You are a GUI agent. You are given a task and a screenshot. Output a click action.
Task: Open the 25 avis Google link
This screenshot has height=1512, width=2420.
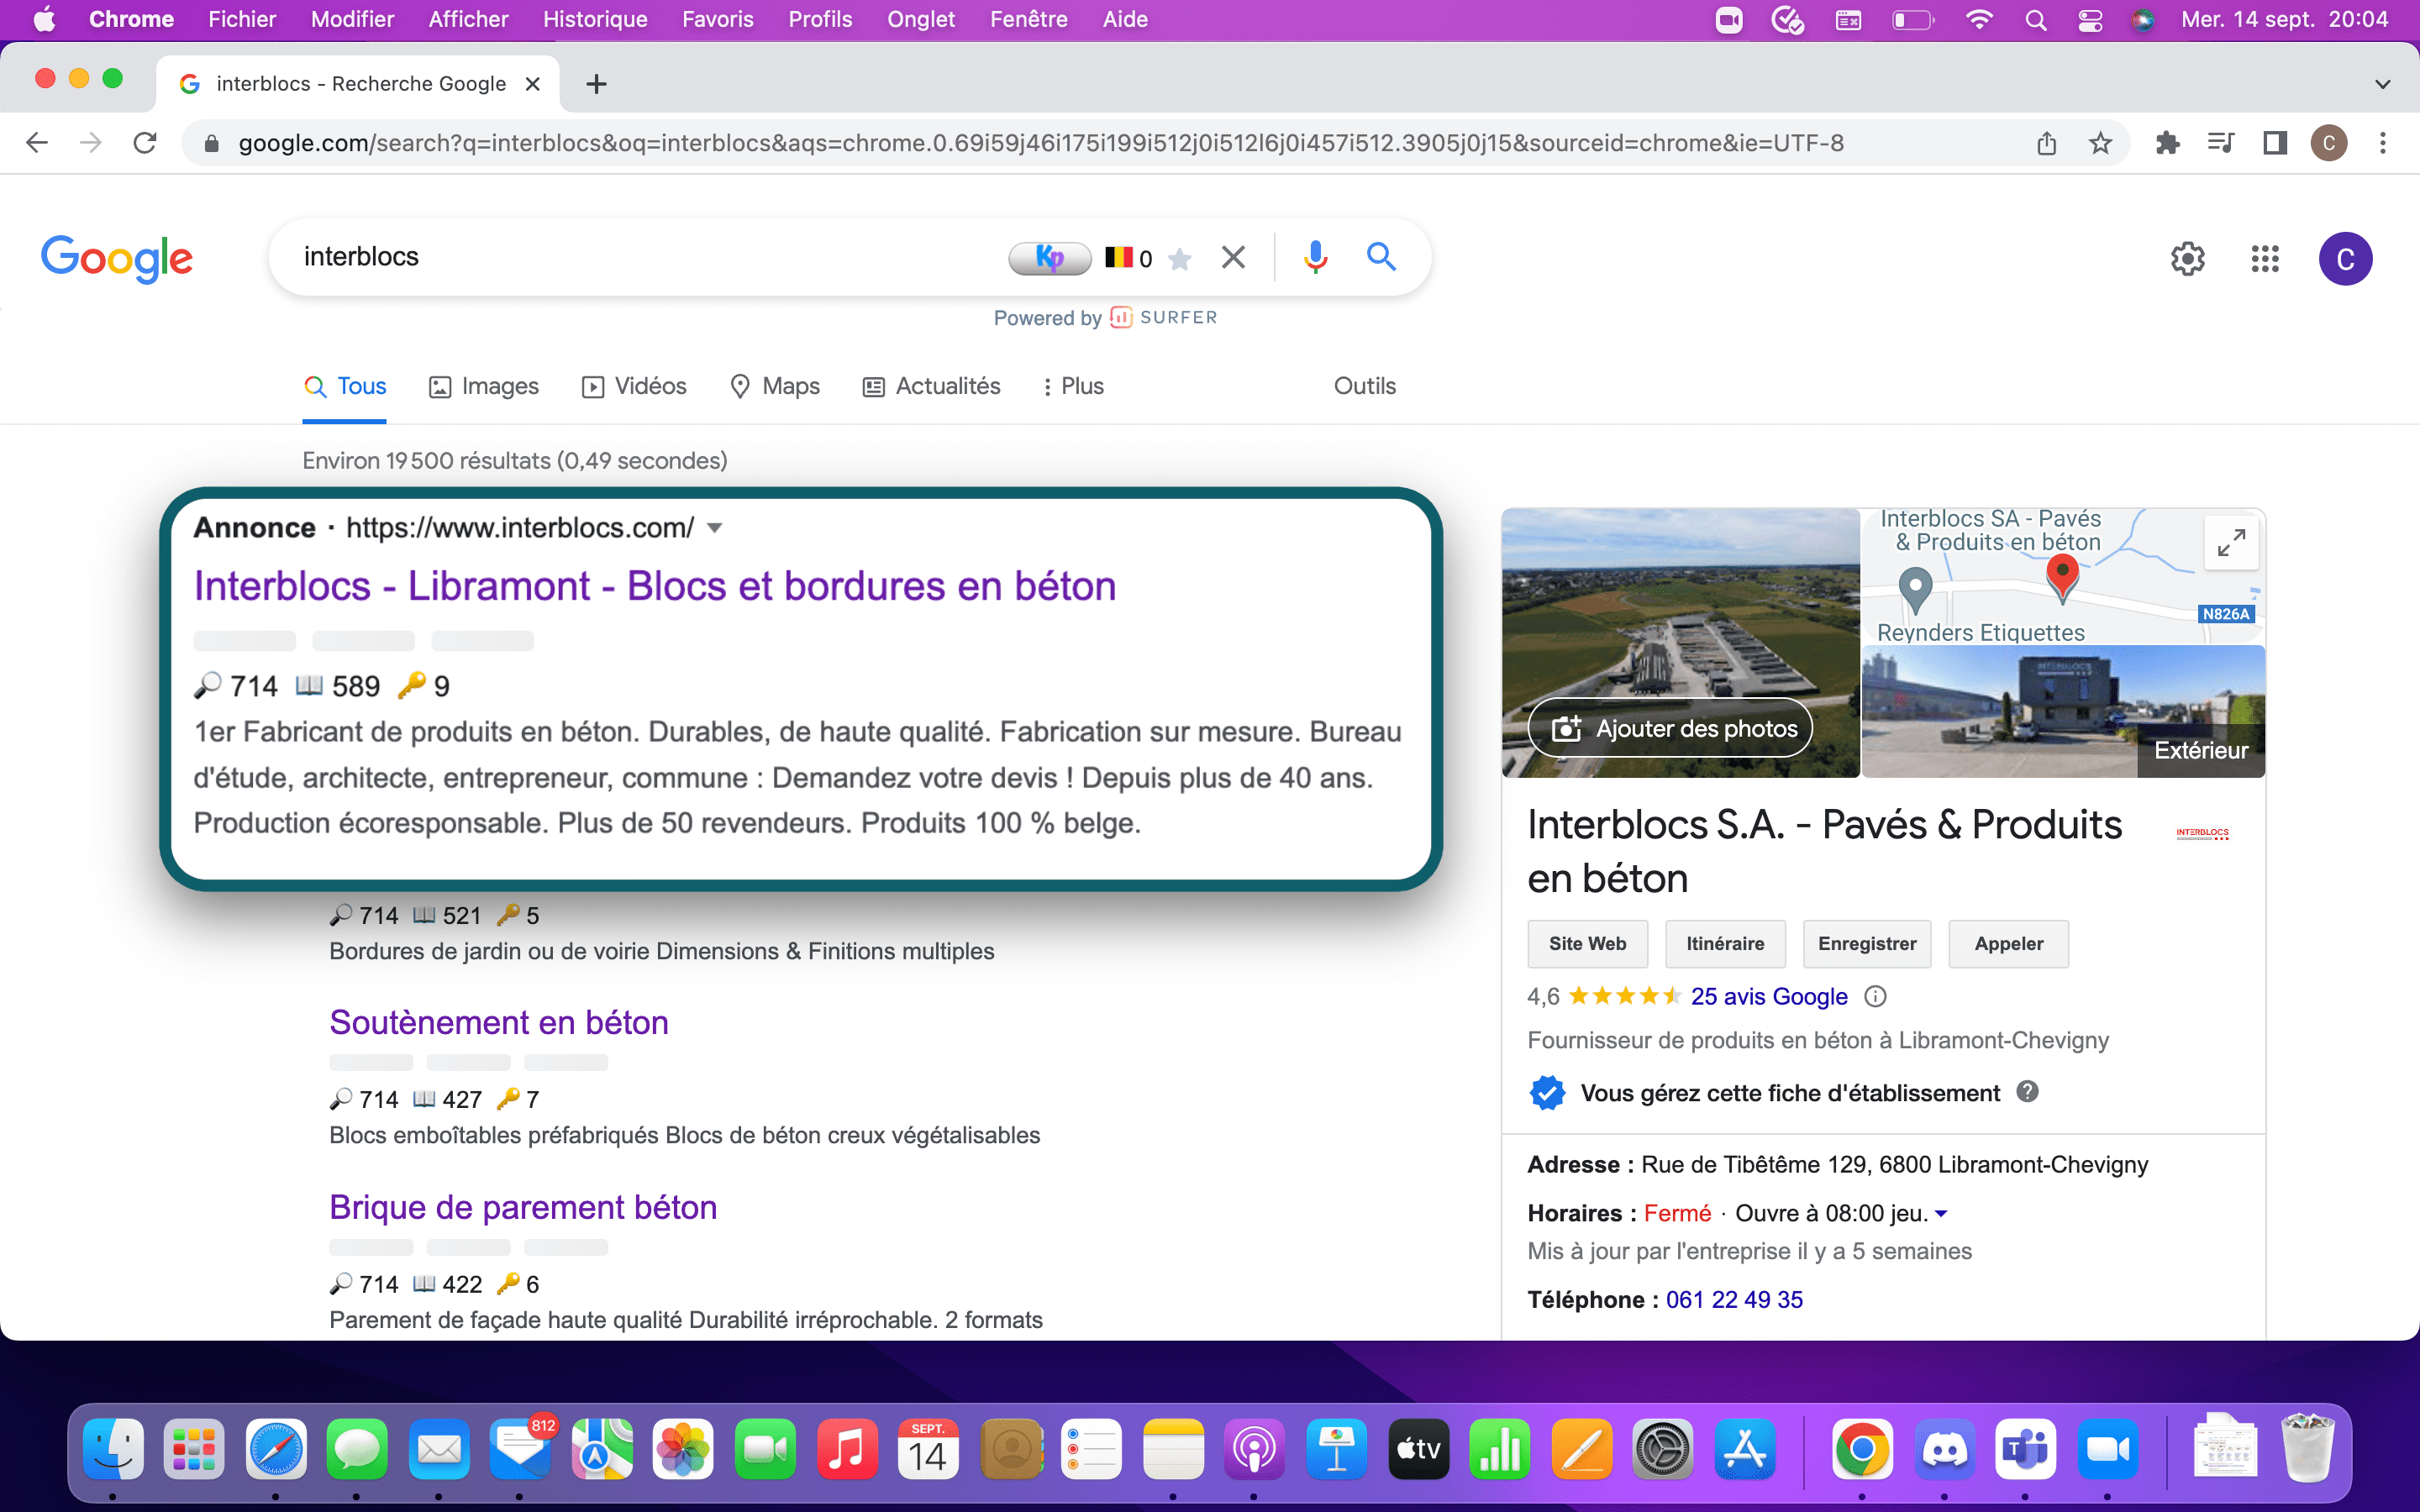click(1768, 996)
